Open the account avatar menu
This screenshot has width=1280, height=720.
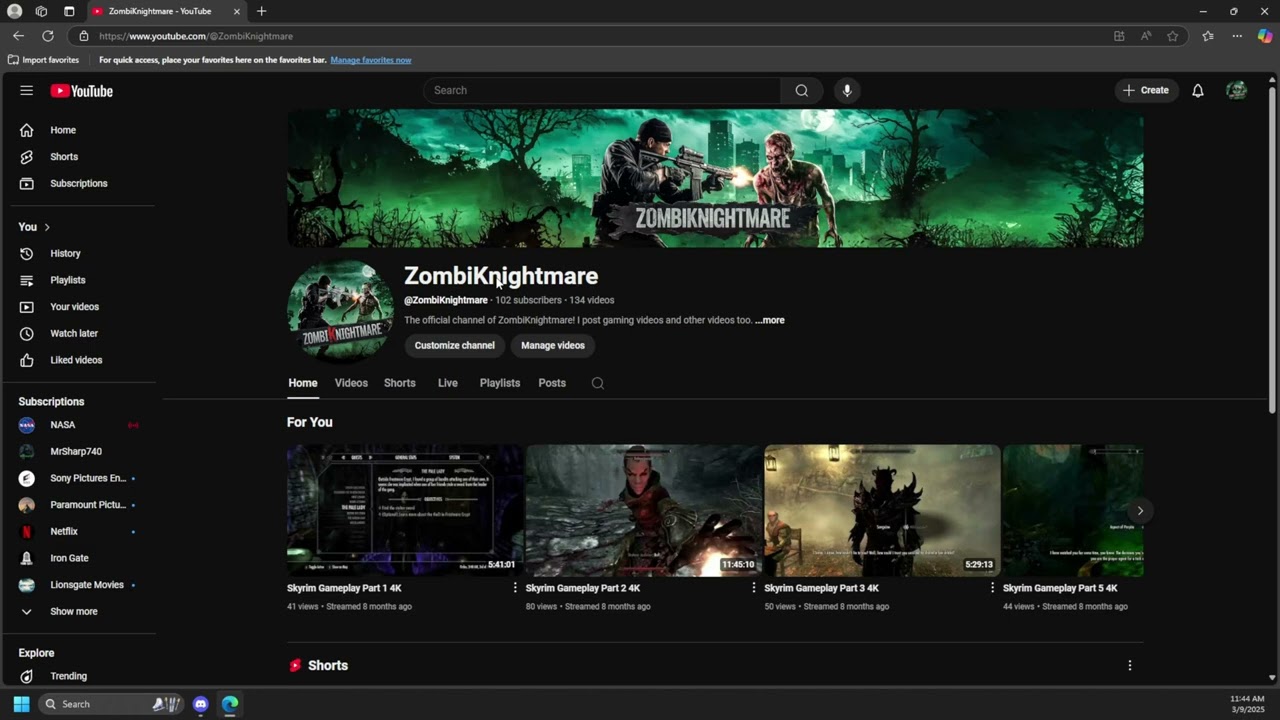[1237, 90]
